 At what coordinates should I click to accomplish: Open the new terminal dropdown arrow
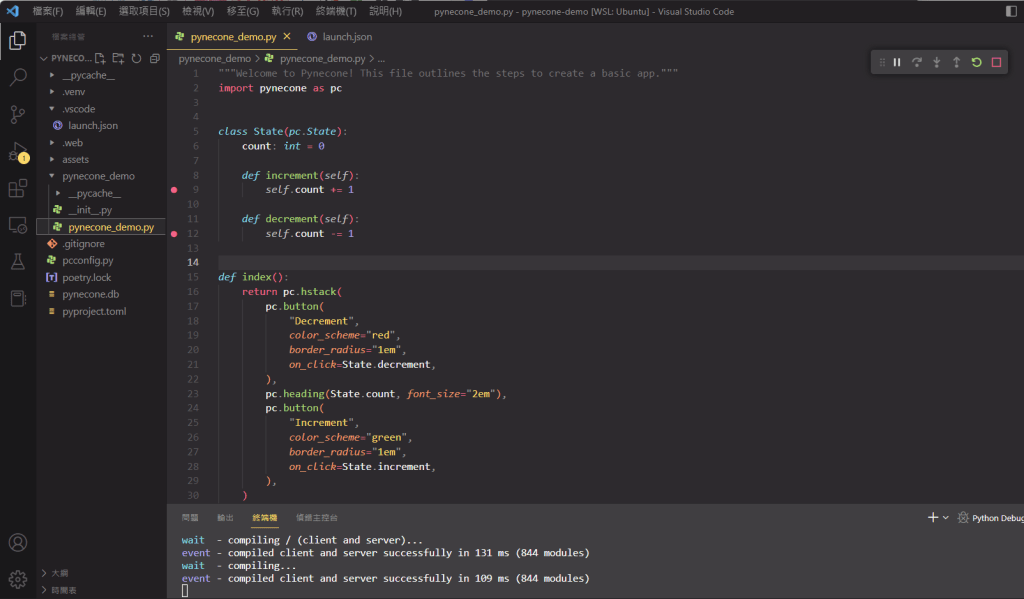946,518
